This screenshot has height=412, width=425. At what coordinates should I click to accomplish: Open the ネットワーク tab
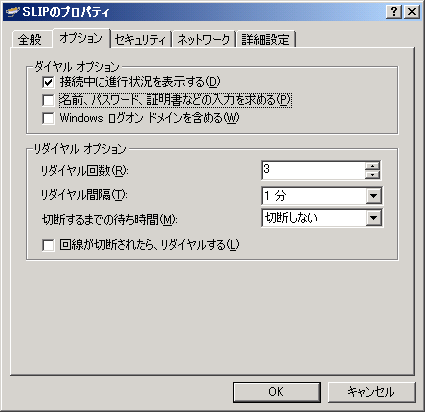(204, 39)
